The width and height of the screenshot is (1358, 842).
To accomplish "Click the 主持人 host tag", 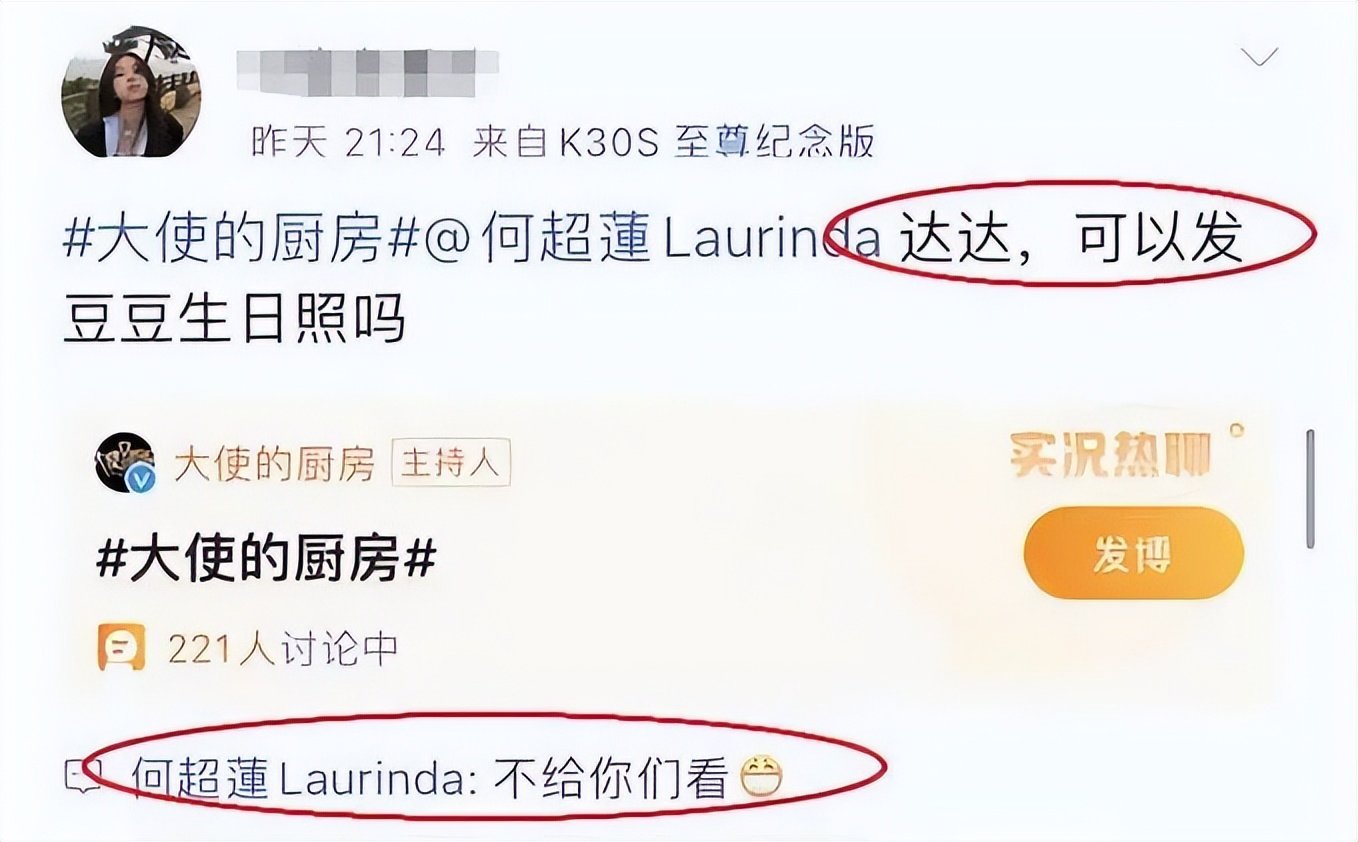I will [451, 464].
